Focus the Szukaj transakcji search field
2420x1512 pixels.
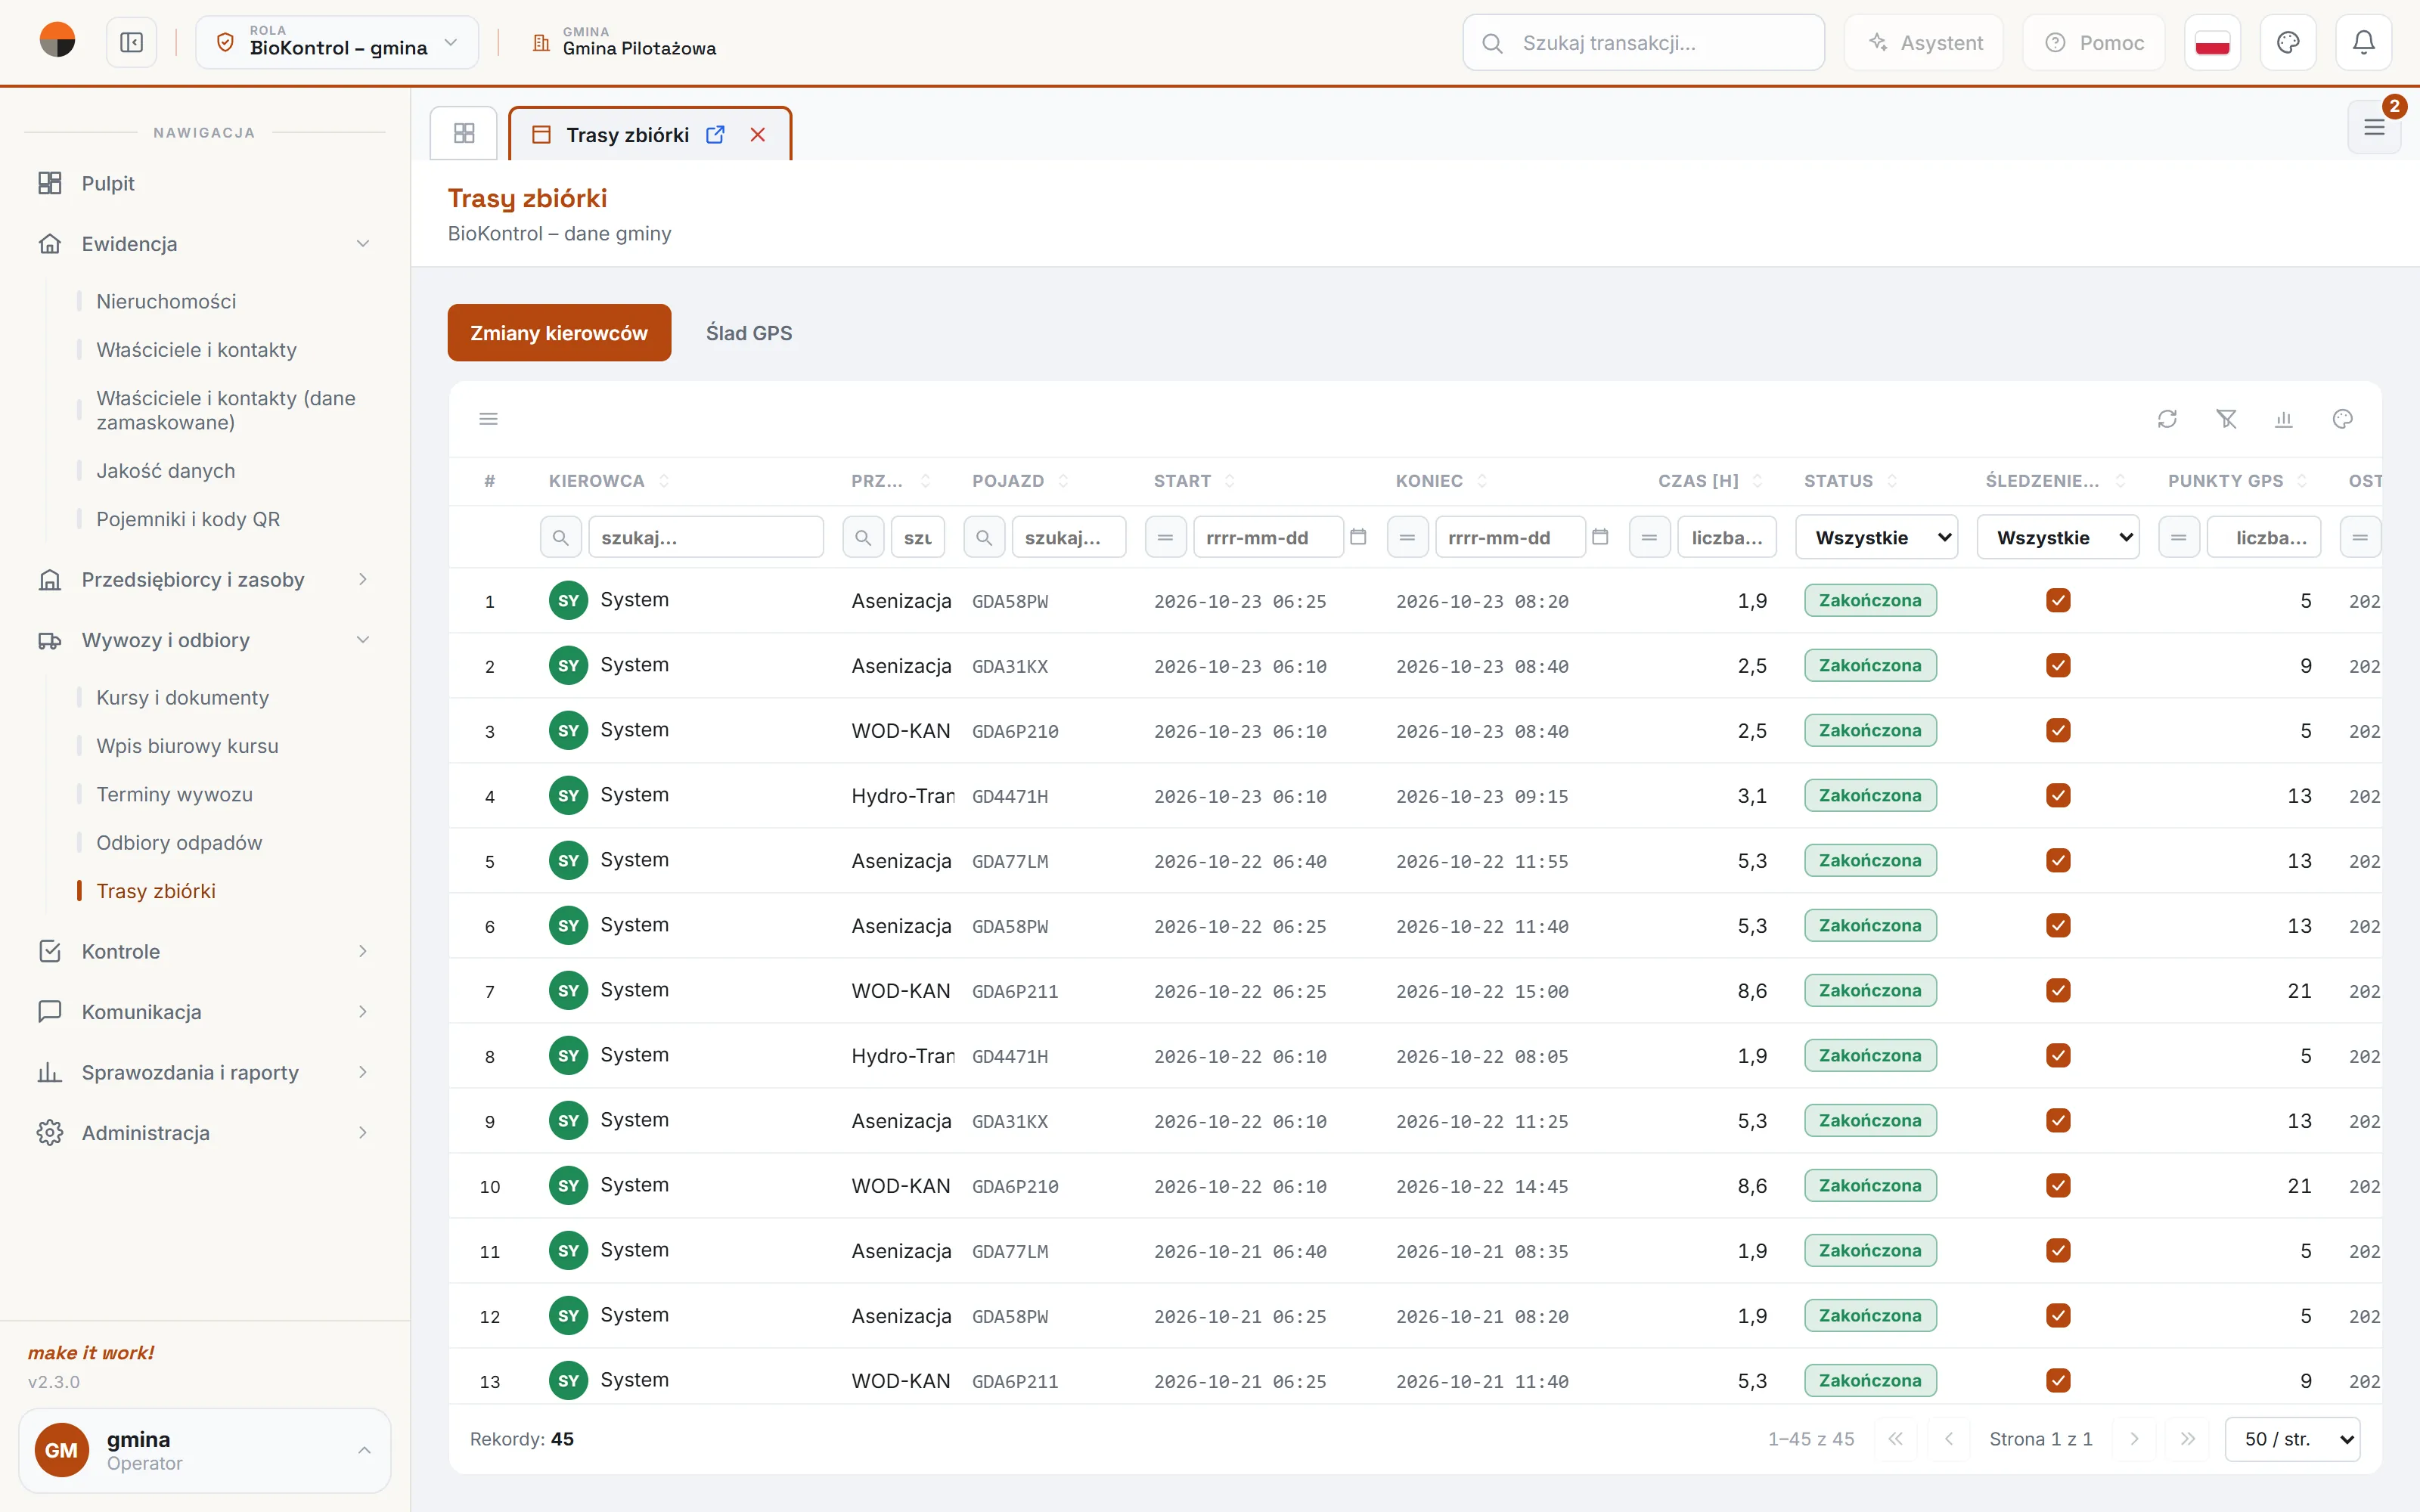pos(1643,42)
